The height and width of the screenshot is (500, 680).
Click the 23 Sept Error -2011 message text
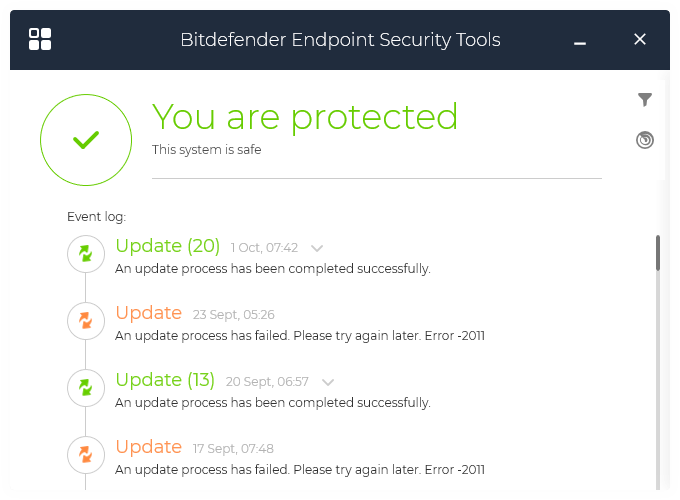[300, 336]
